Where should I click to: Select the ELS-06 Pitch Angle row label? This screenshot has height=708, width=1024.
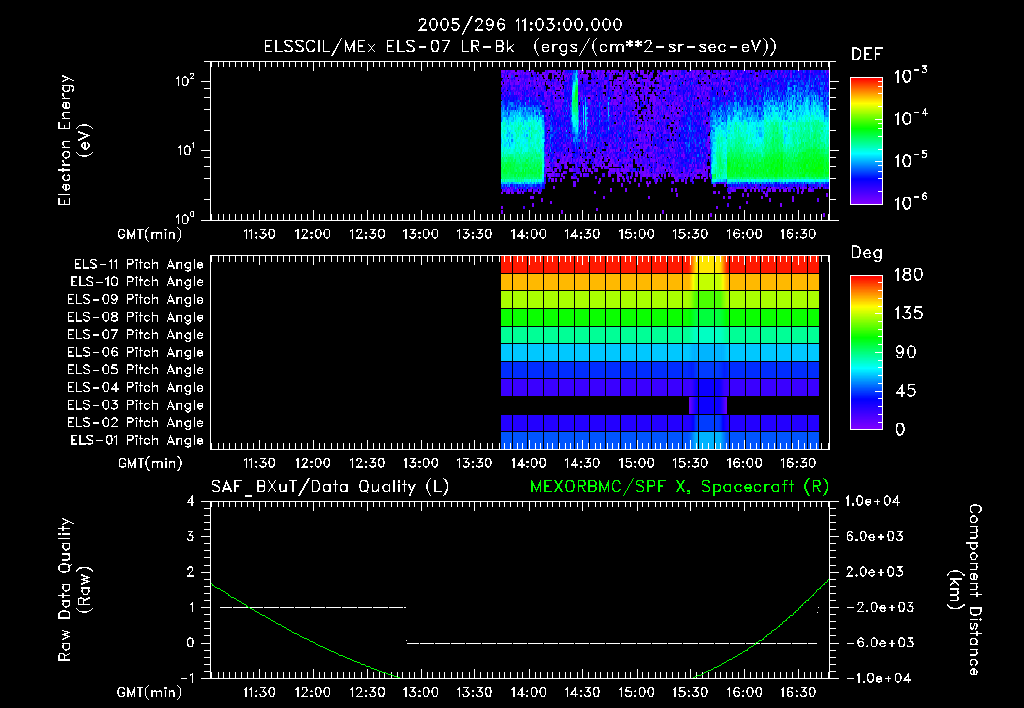pos(136,352)
